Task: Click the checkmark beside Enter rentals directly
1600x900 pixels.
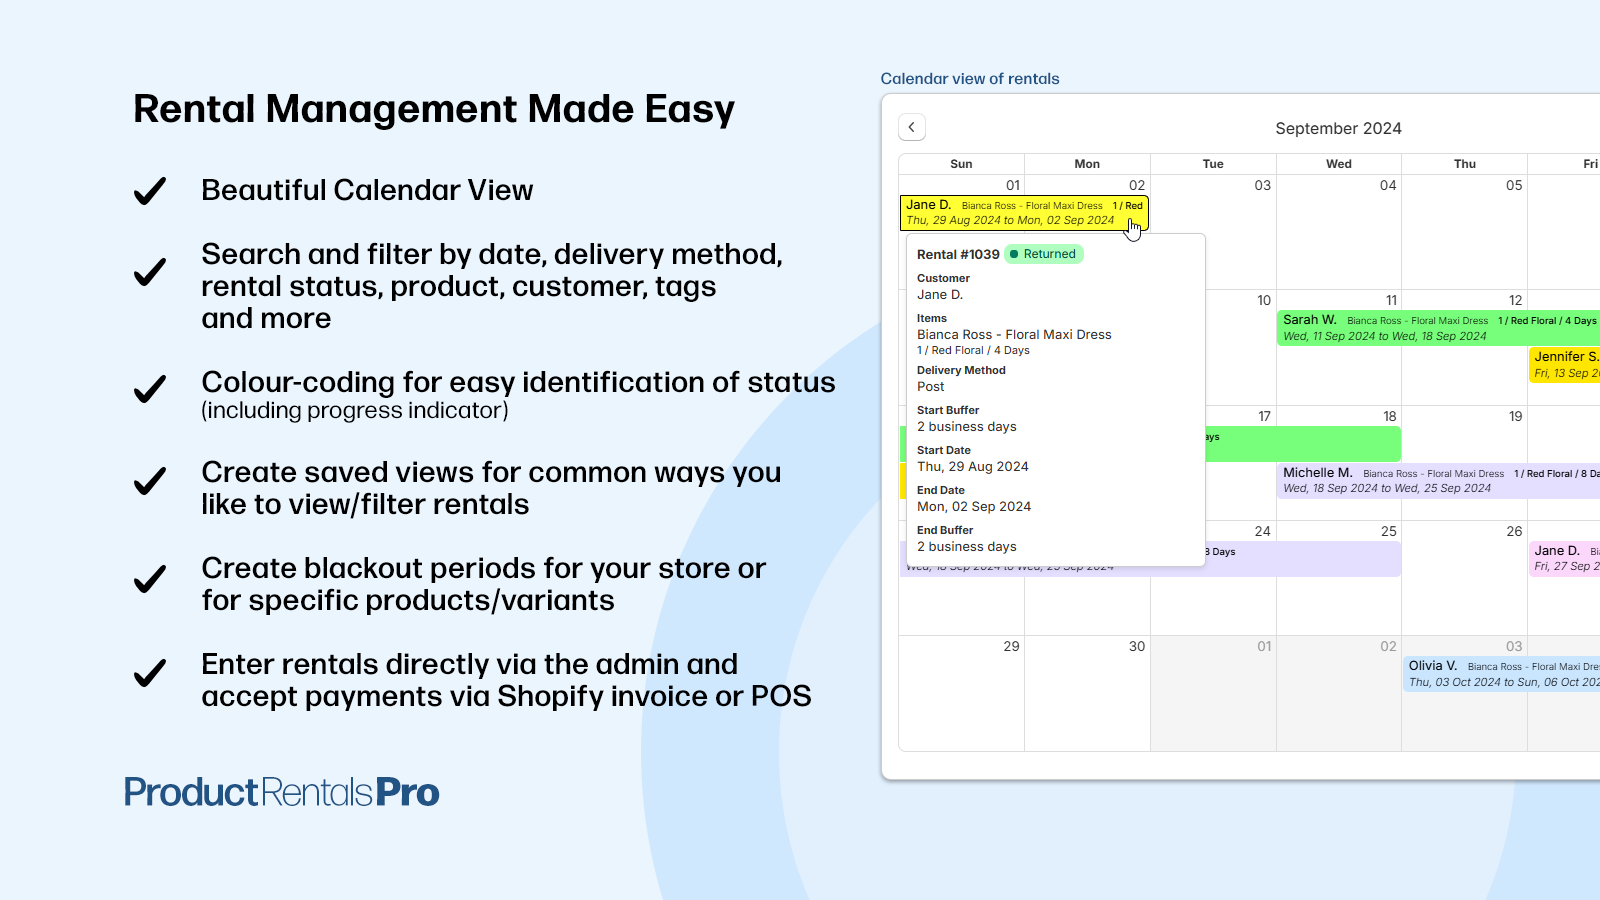Action: point(149,673)
